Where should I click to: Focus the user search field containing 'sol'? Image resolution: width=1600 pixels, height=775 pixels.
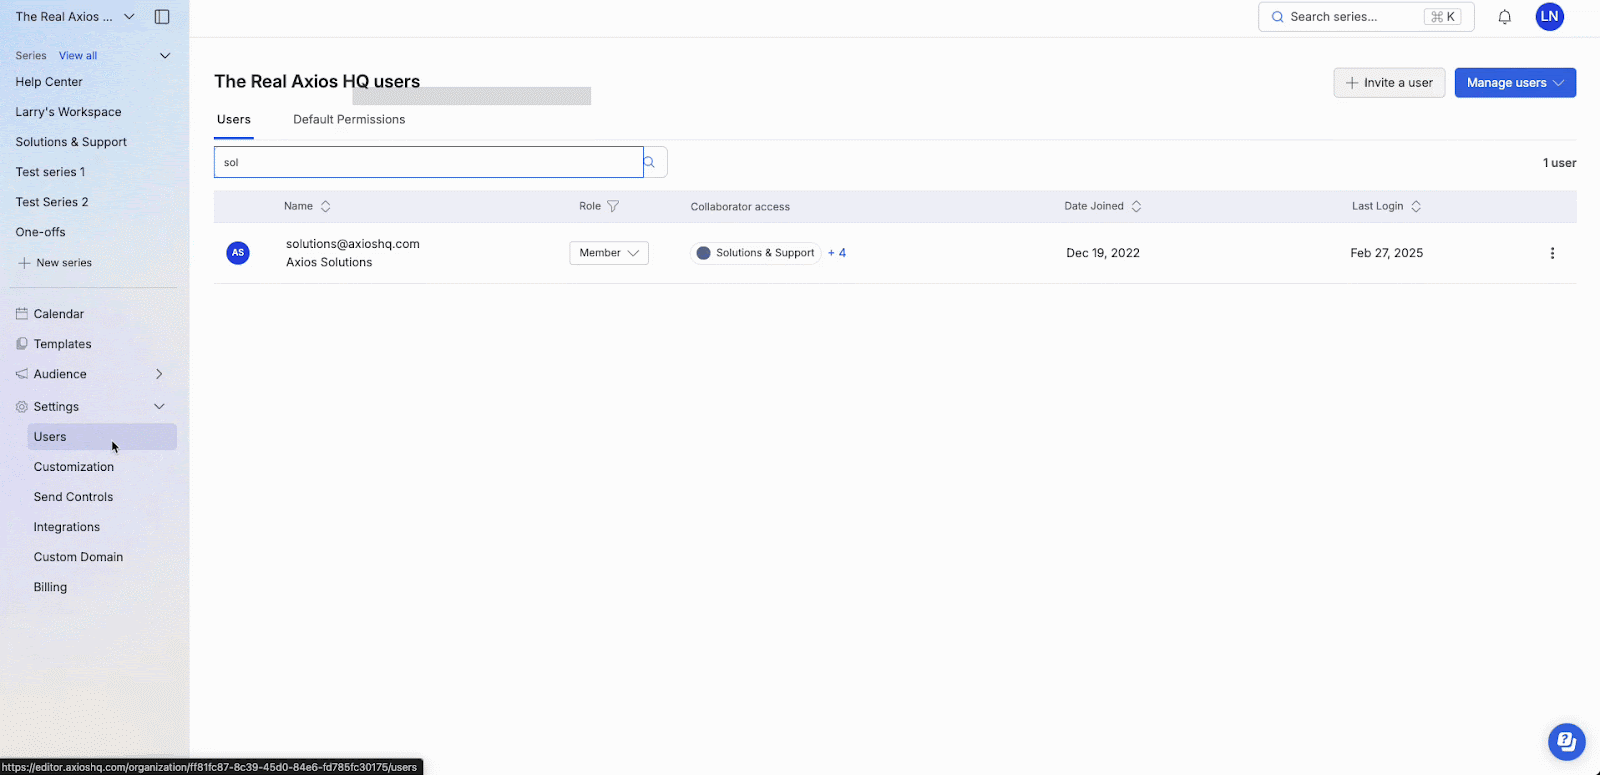428,162
